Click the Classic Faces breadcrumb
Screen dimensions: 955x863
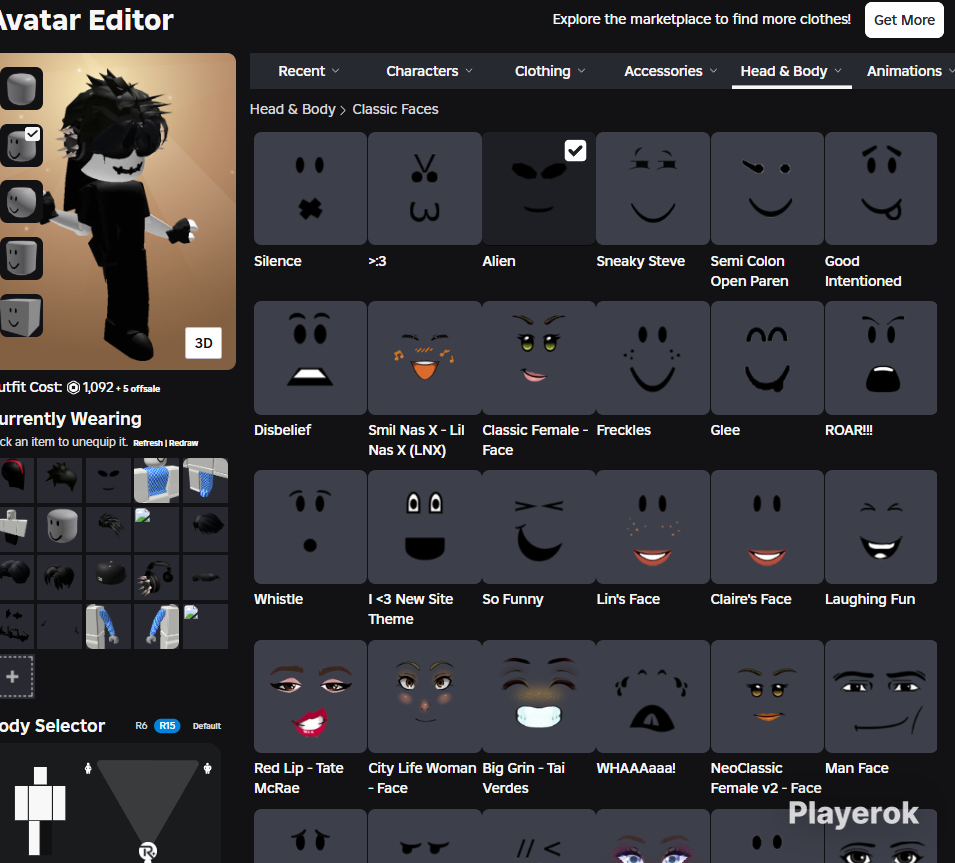coord(395,109)
